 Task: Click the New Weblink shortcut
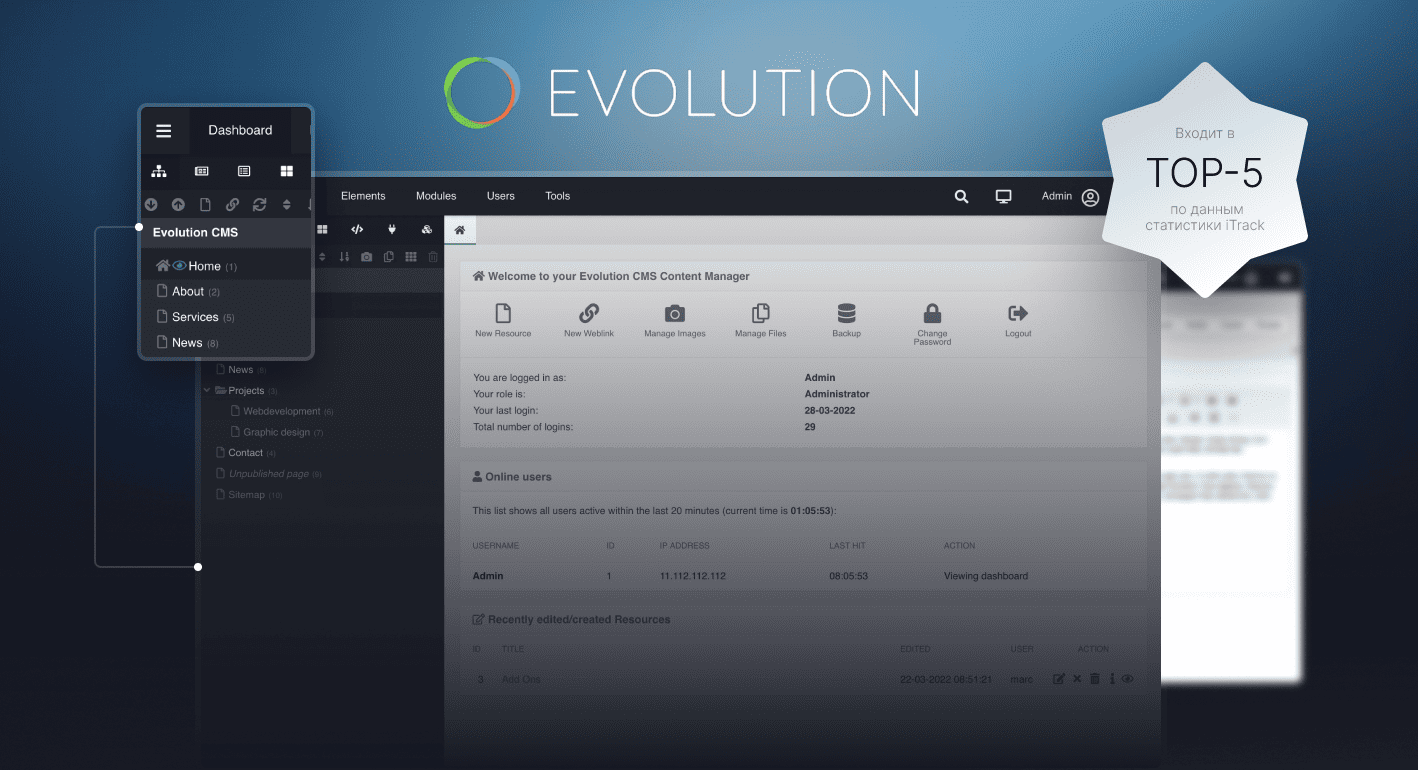point(589,321)
